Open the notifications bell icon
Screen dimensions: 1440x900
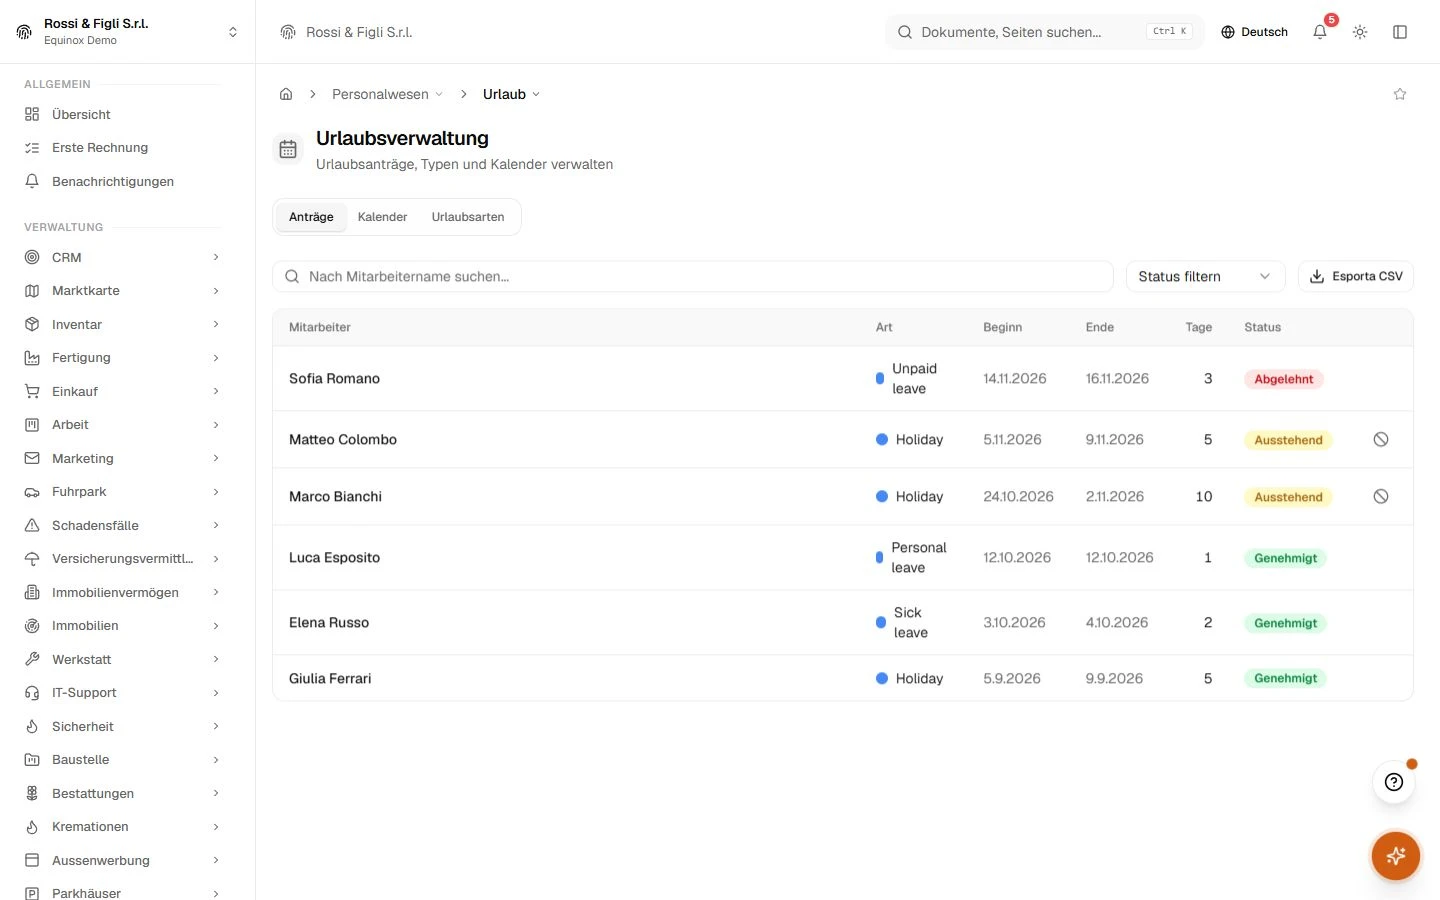click(x=1320, y=32)
